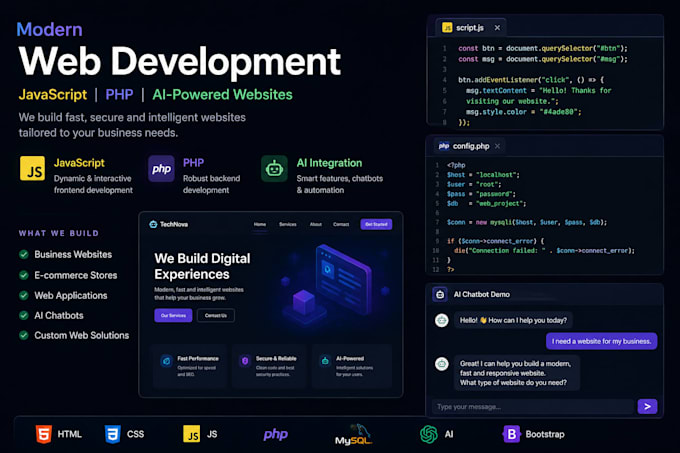Send the chatbot message with arrow button

click(647, 407)
